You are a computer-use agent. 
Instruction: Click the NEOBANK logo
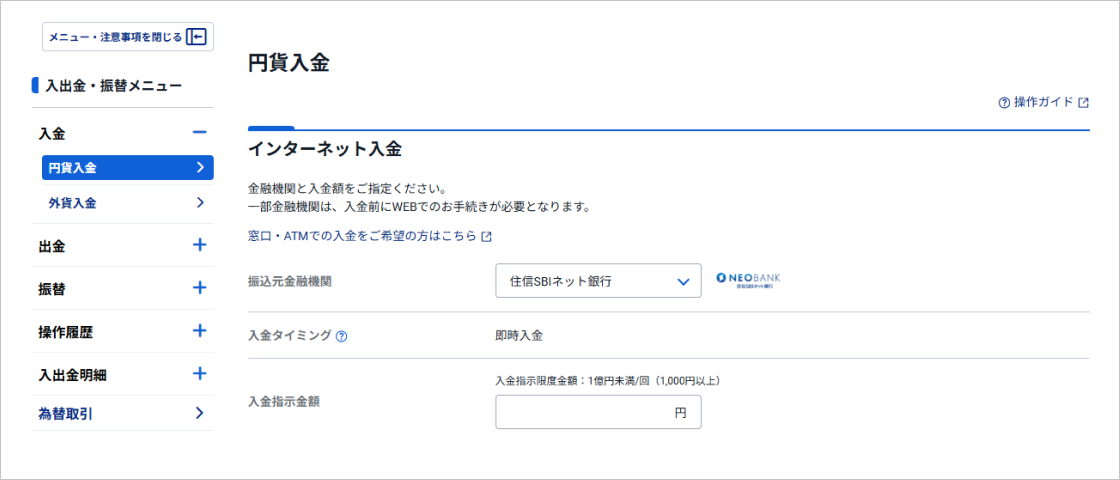coord(747,281)
